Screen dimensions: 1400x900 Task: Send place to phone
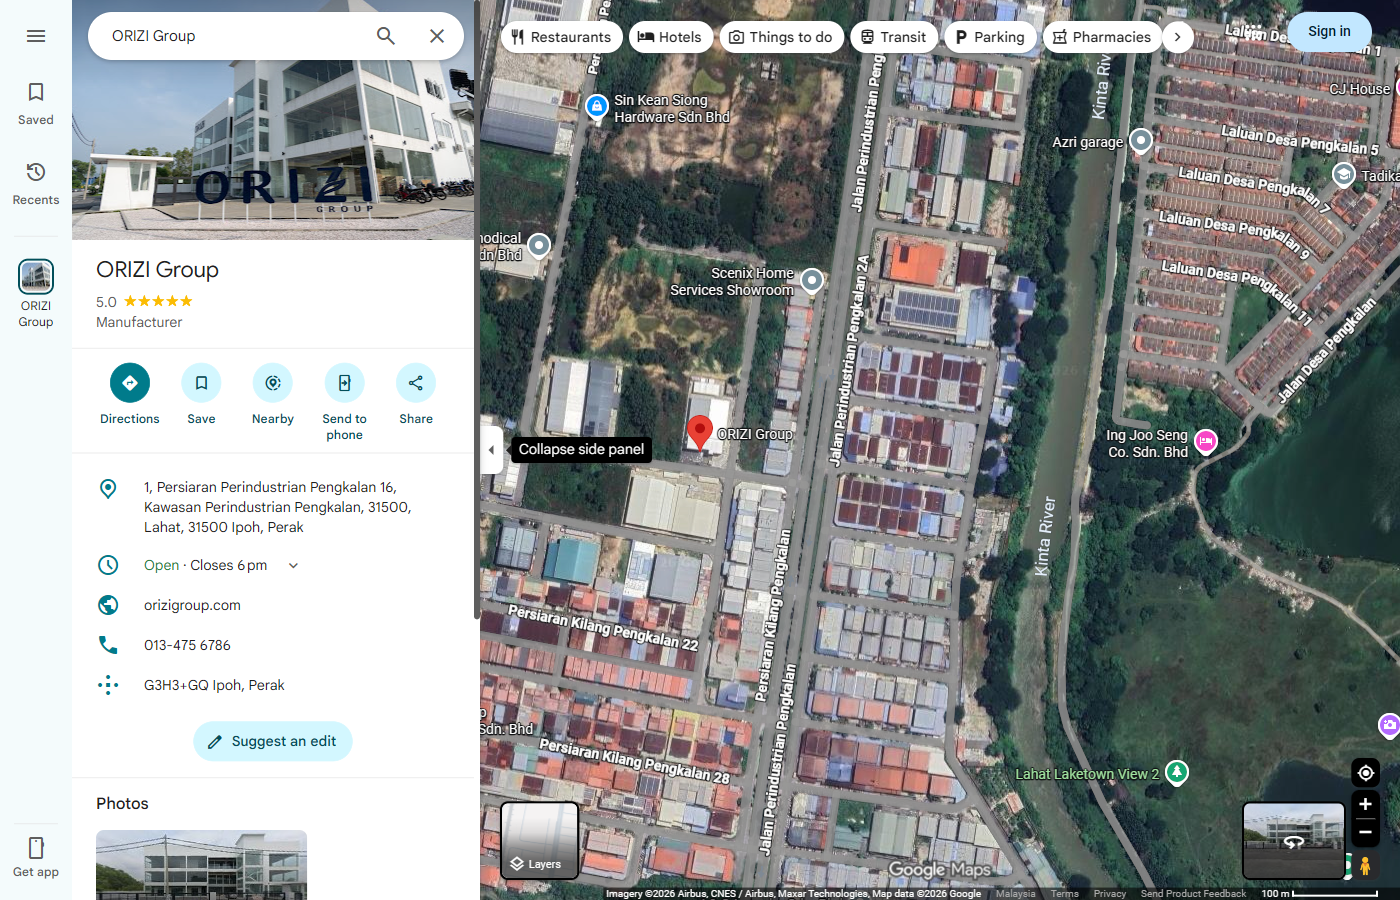pos(344,402)
